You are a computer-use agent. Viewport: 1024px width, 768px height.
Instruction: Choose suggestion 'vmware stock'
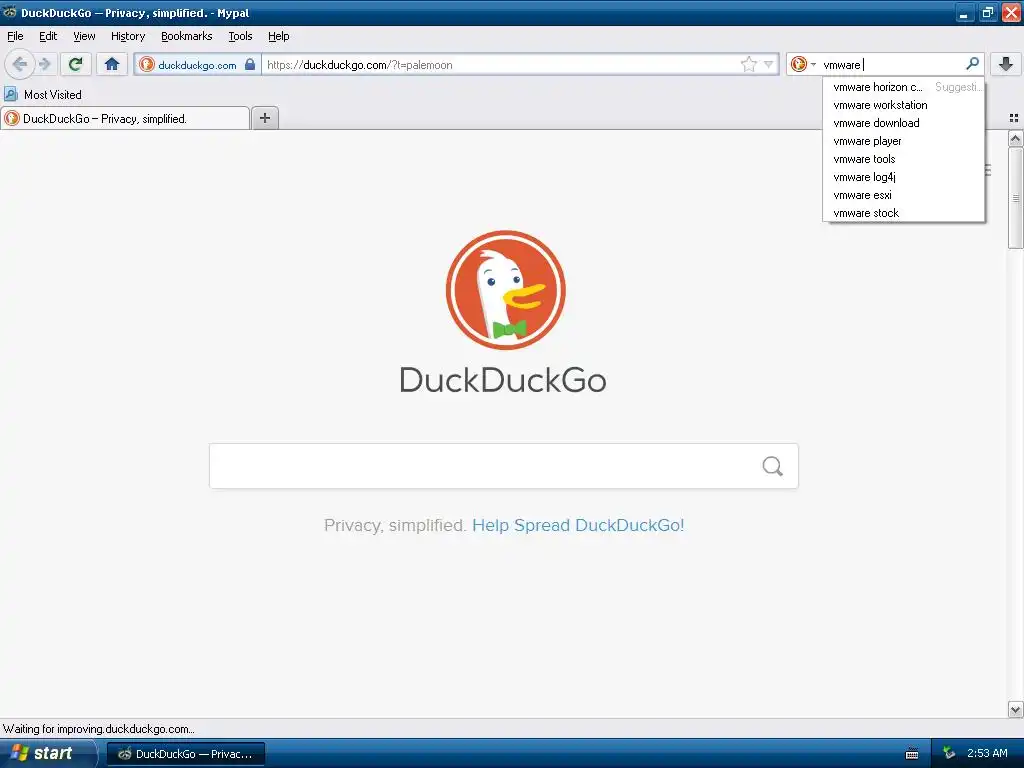pyautogui.click(x=903, y=213)
